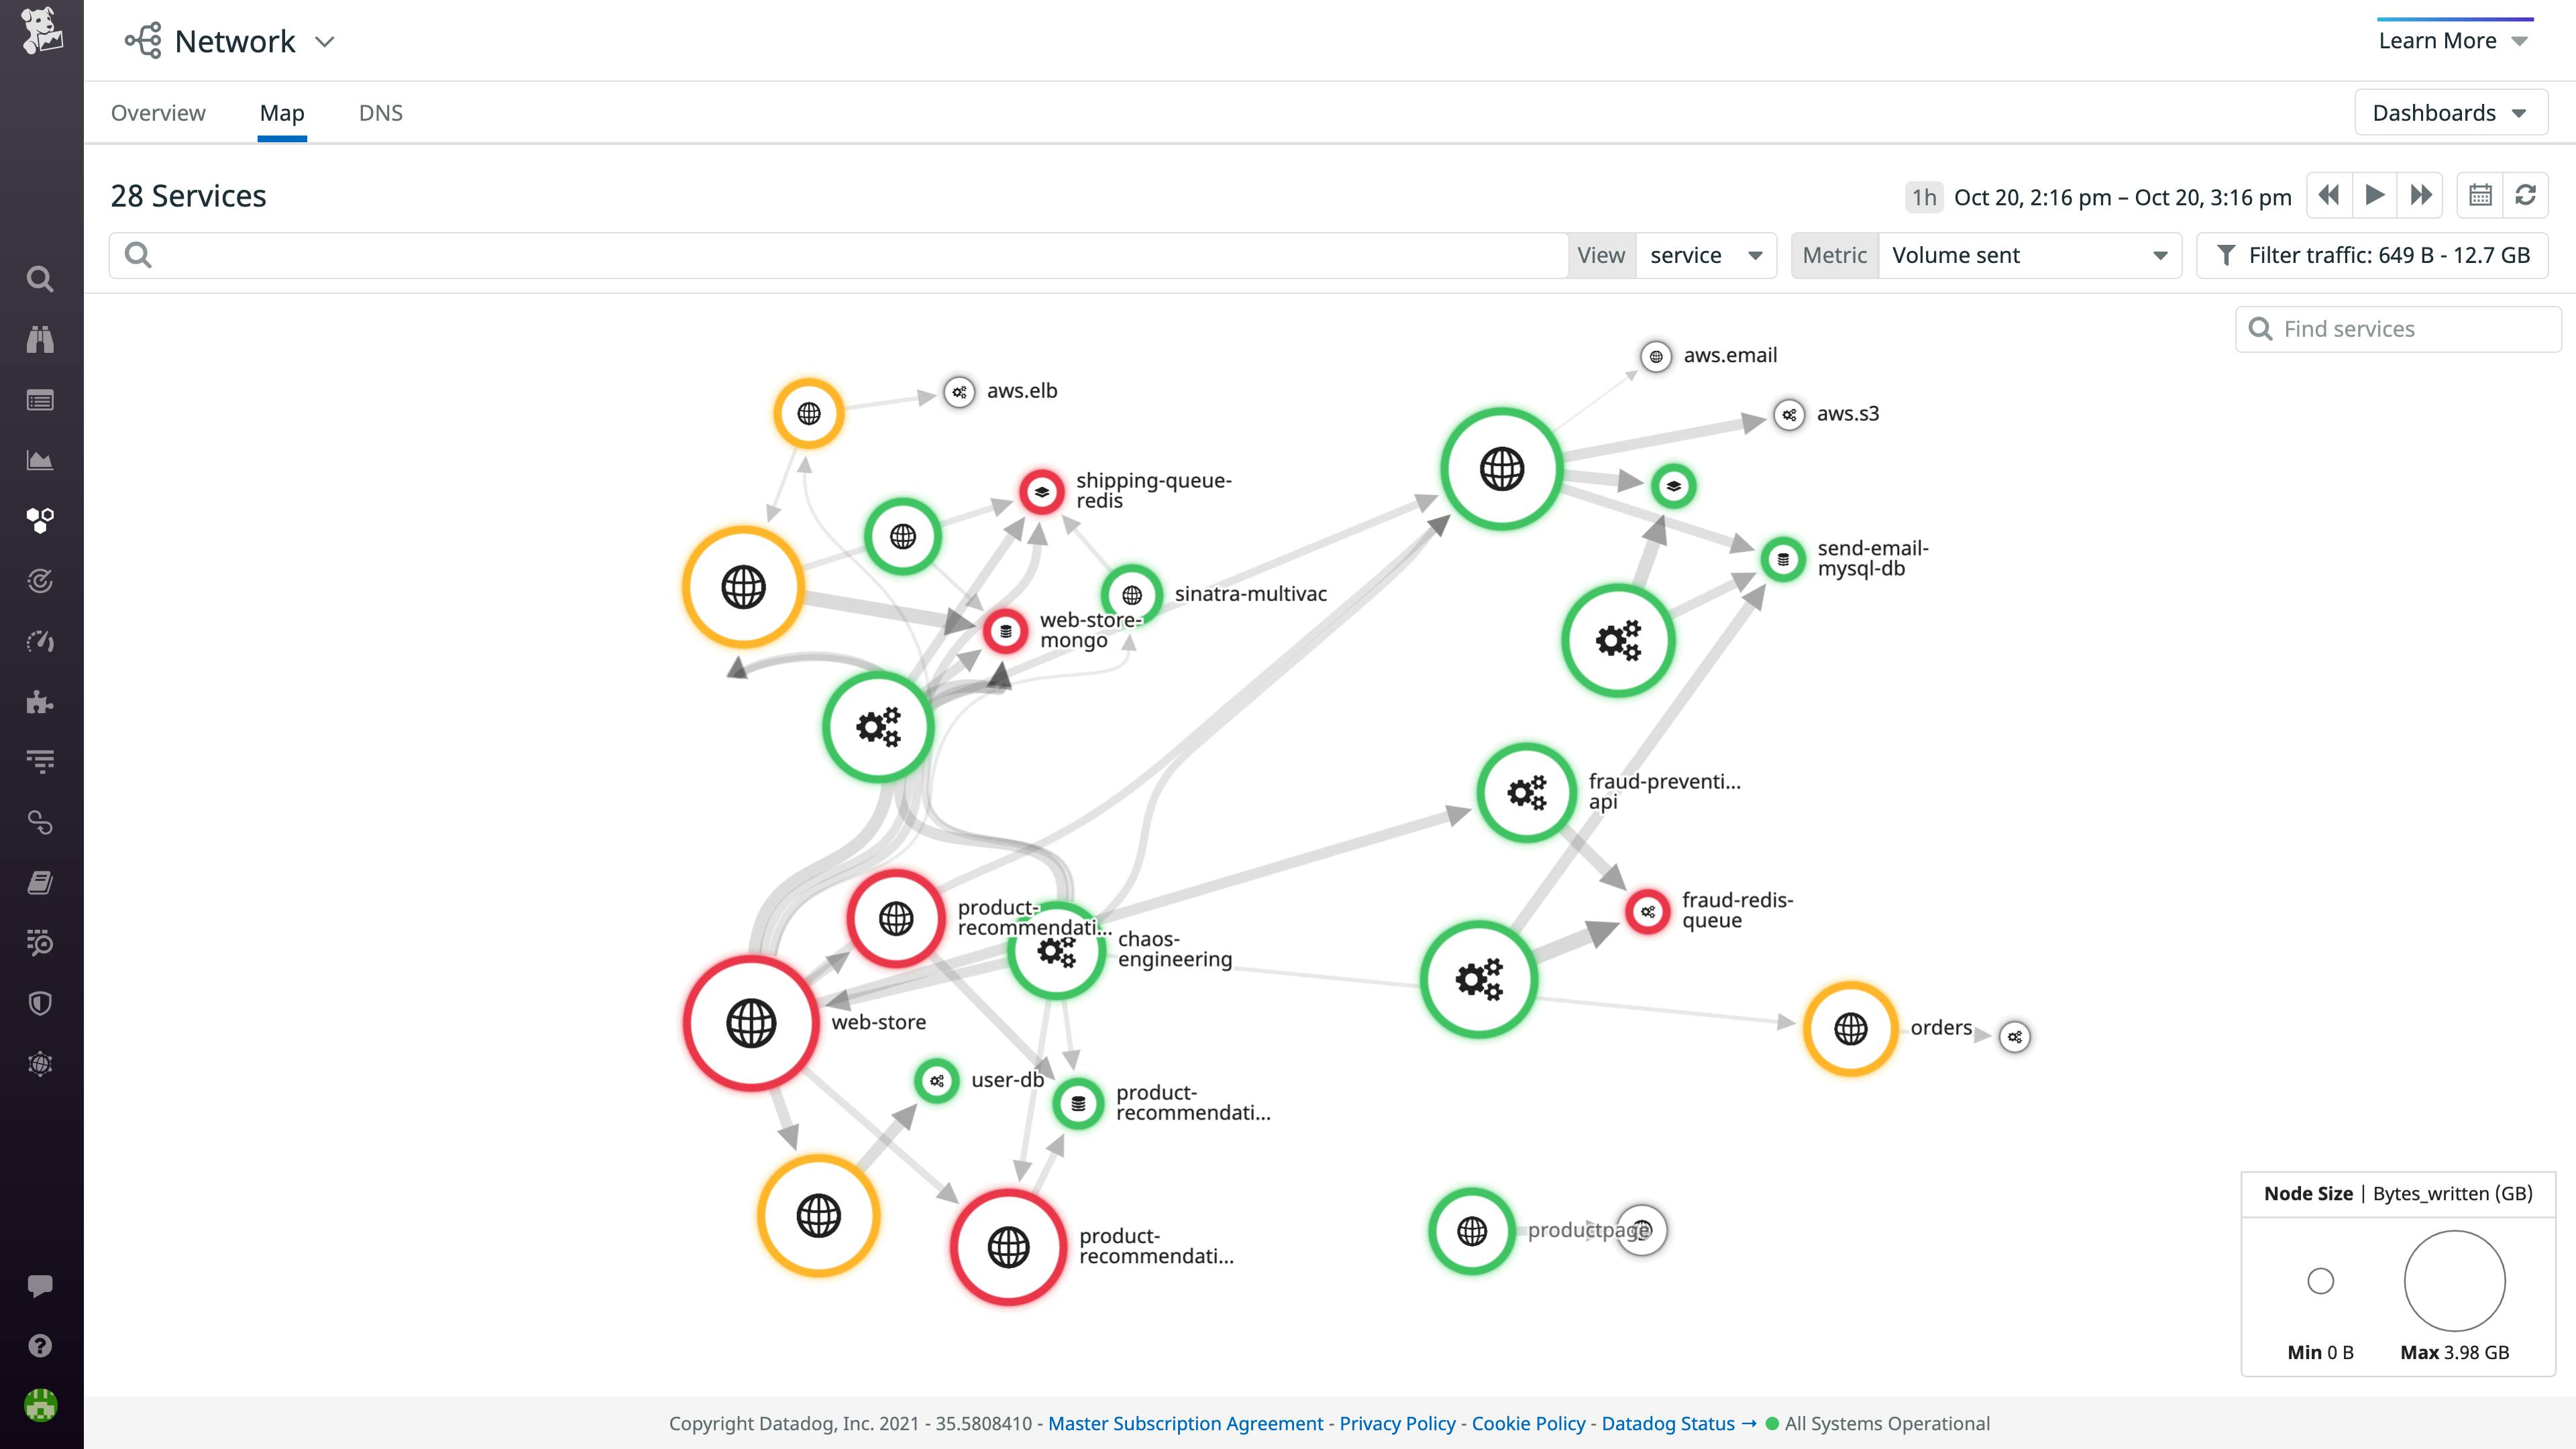Toggle the Filter traffic checkbox
2576x1449 pixels.
point(2226,255)
